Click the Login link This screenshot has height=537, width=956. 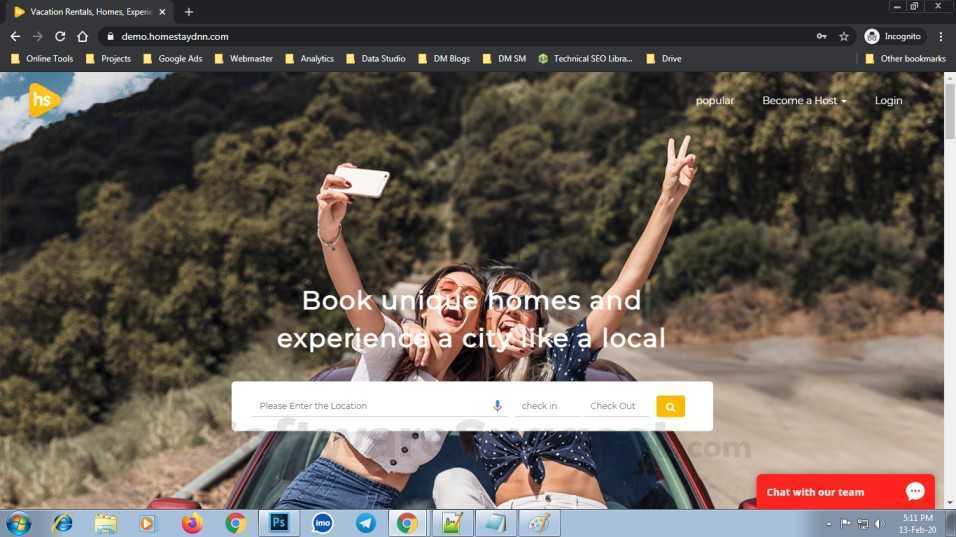tap(888, 101)
